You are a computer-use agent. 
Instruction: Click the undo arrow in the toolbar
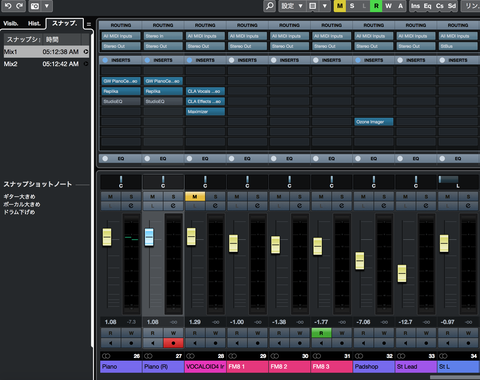pos(8,6)
